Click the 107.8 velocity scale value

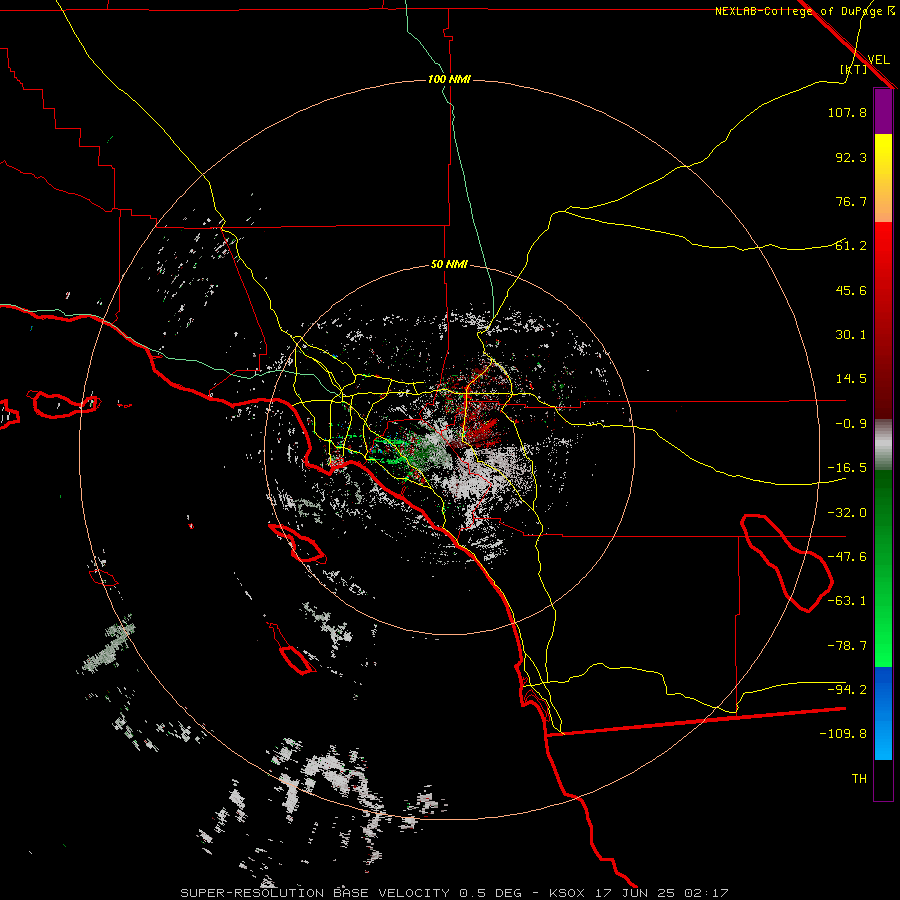coord(847,112)
